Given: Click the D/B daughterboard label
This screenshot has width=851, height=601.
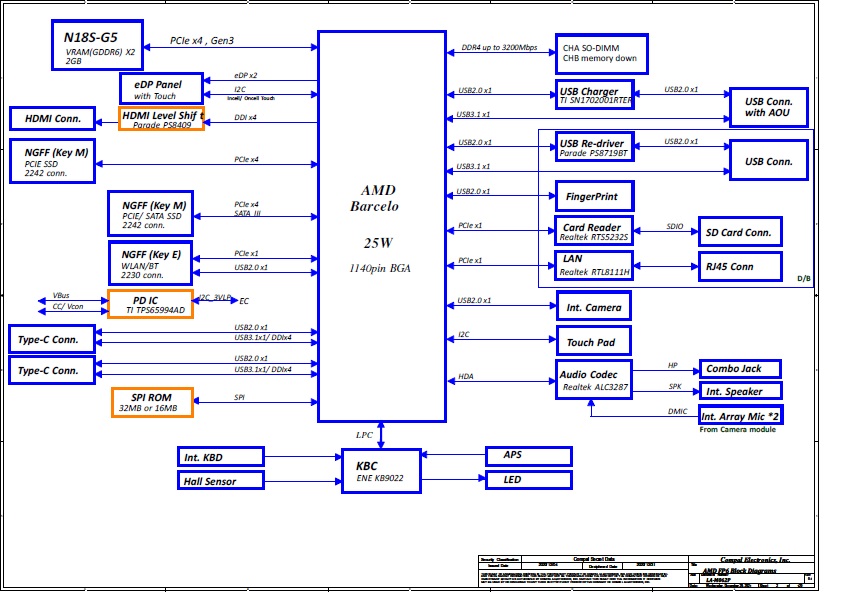Looking at the screenshot, I should pyautogui.click(x=804, y=279).
